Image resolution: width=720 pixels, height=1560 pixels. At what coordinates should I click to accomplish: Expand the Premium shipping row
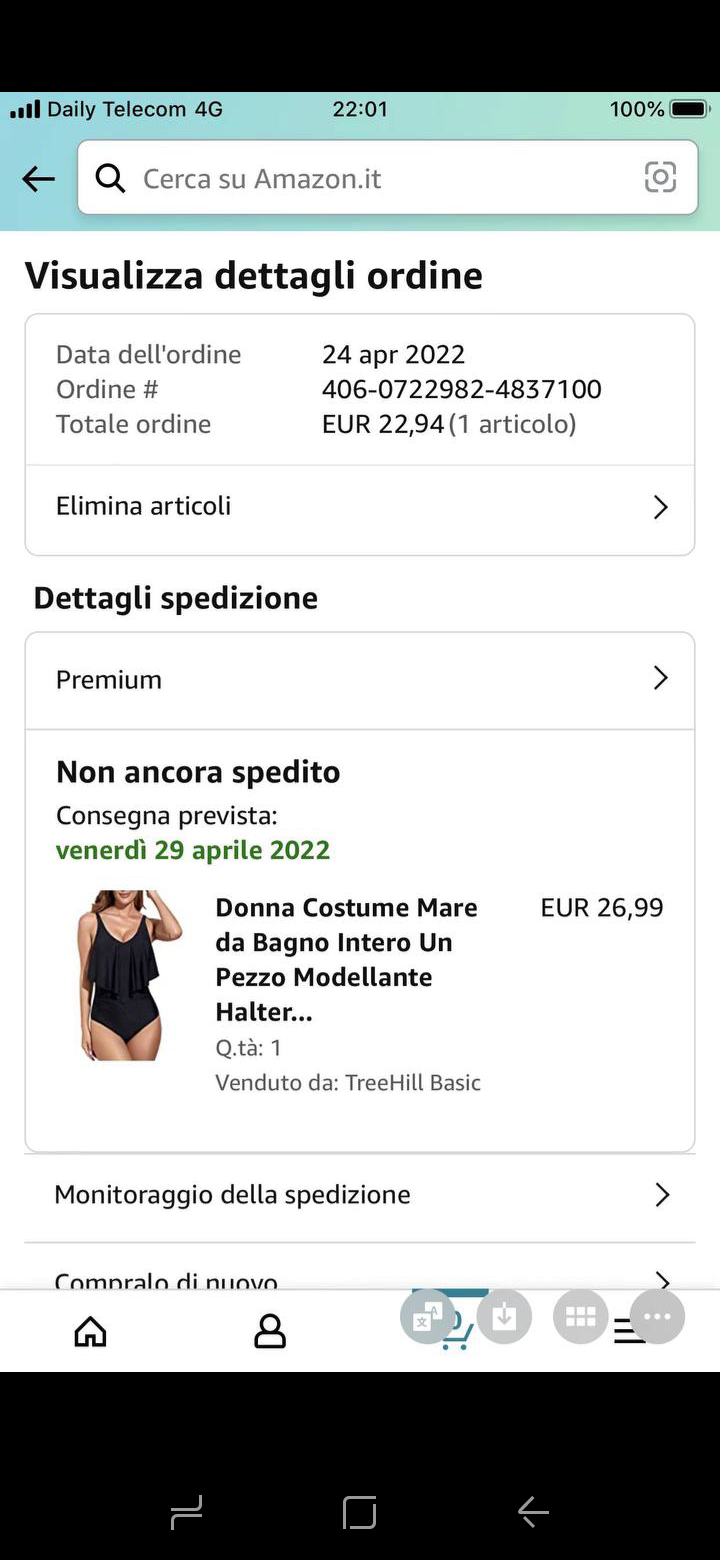(660, 679)
